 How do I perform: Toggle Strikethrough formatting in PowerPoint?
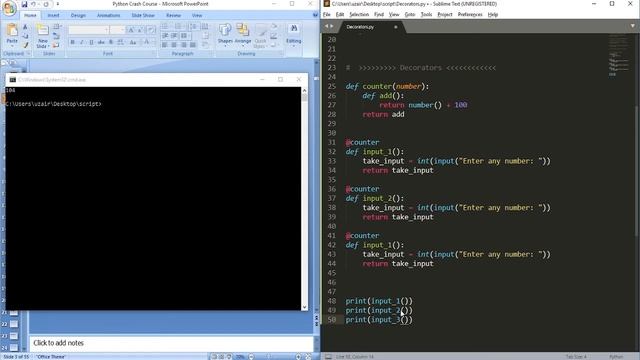coord(101,42)
